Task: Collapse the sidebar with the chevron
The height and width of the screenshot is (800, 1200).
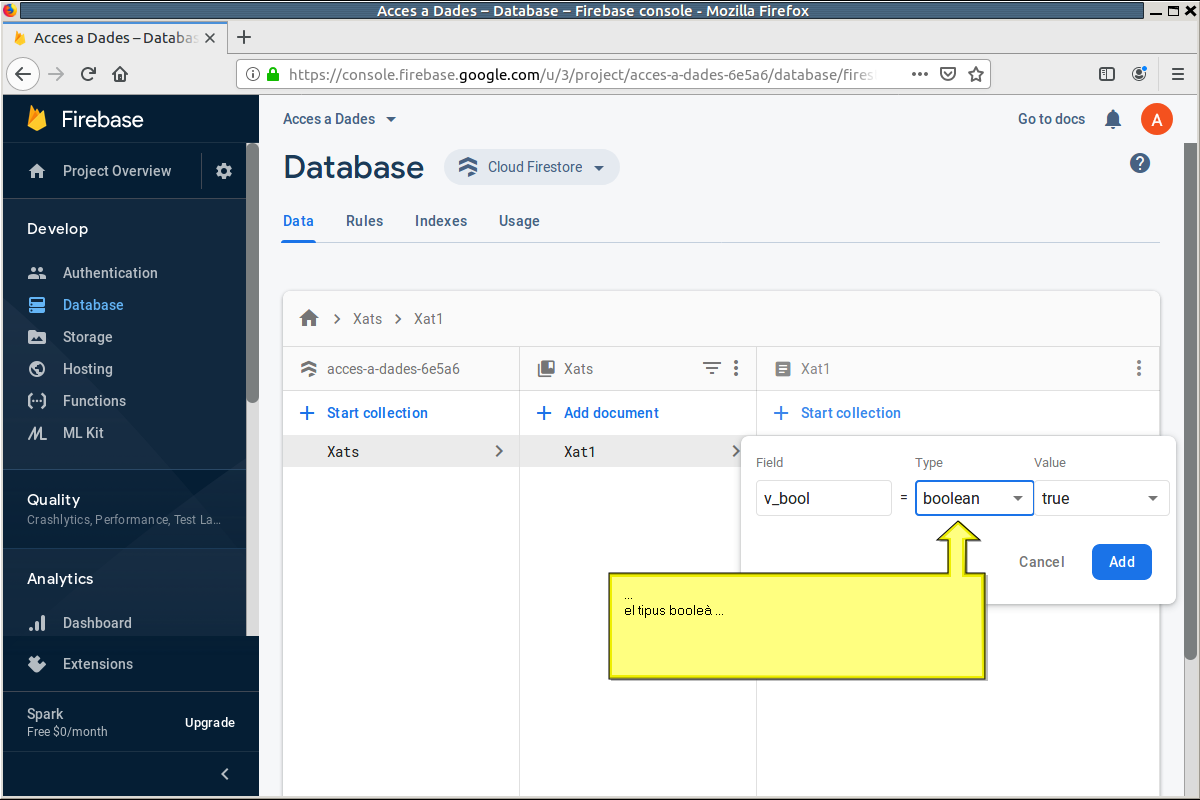Action: click(225, 774)
